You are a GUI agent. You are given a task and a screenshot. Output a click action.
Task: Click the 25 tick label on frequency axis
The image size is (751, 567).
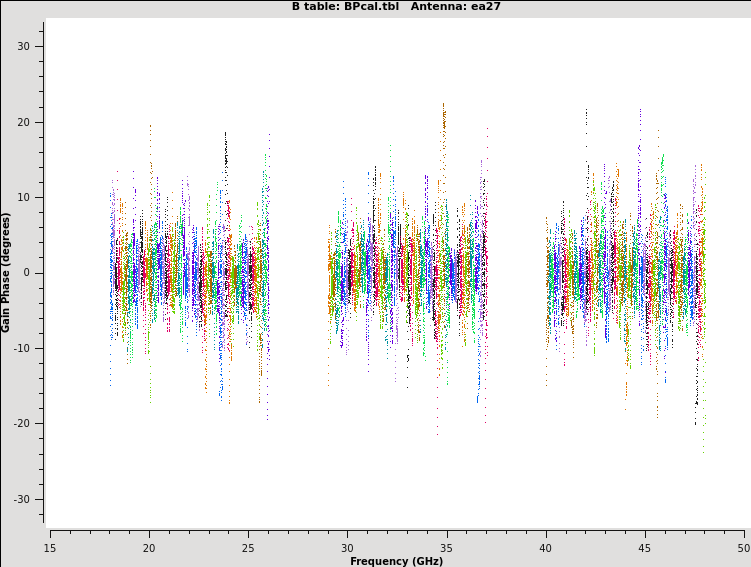pos(248,547)
